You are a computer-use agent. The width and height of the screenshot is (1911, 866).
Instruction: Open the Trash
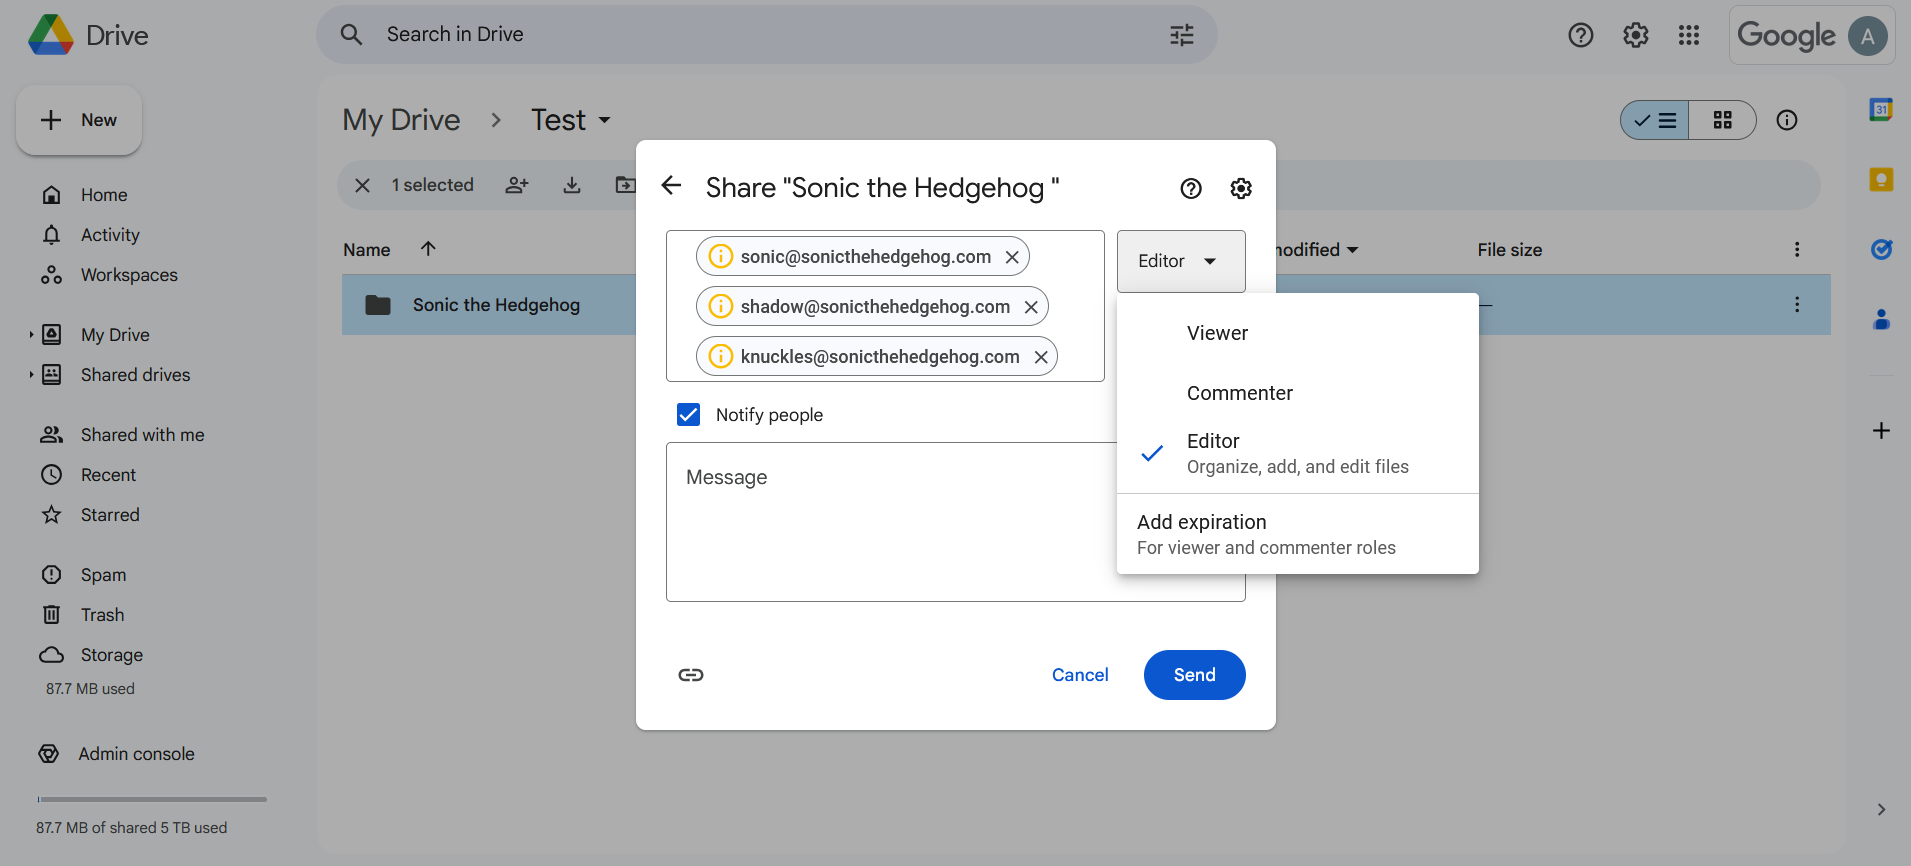[102, 615]
